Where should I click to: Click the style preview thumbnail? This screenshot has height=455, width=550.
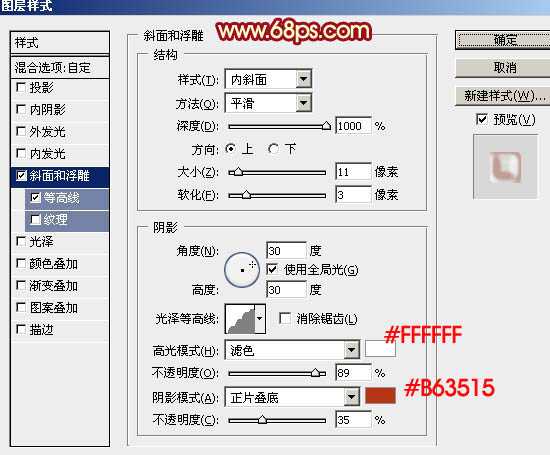pos(505,167)
